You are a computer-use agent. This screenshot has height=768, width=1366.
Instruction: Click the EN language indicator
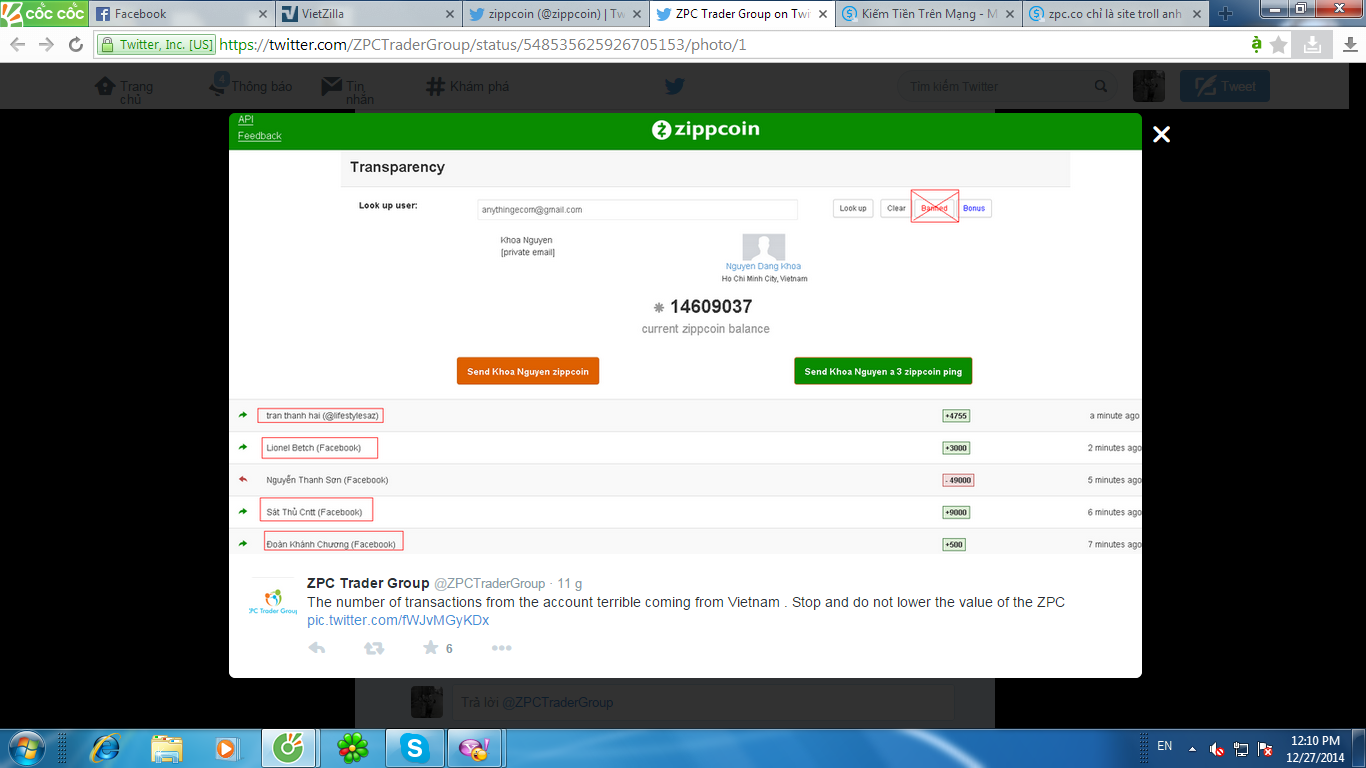(1164, 746)
